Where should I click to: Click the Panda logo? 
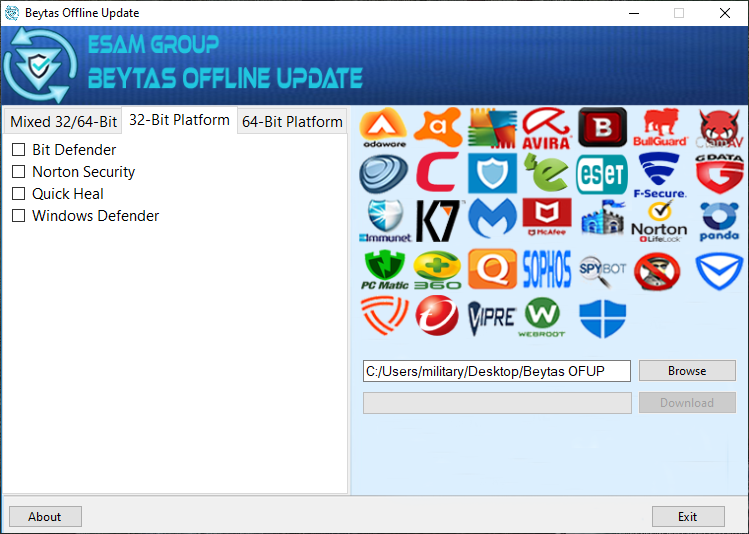point(719,222)
